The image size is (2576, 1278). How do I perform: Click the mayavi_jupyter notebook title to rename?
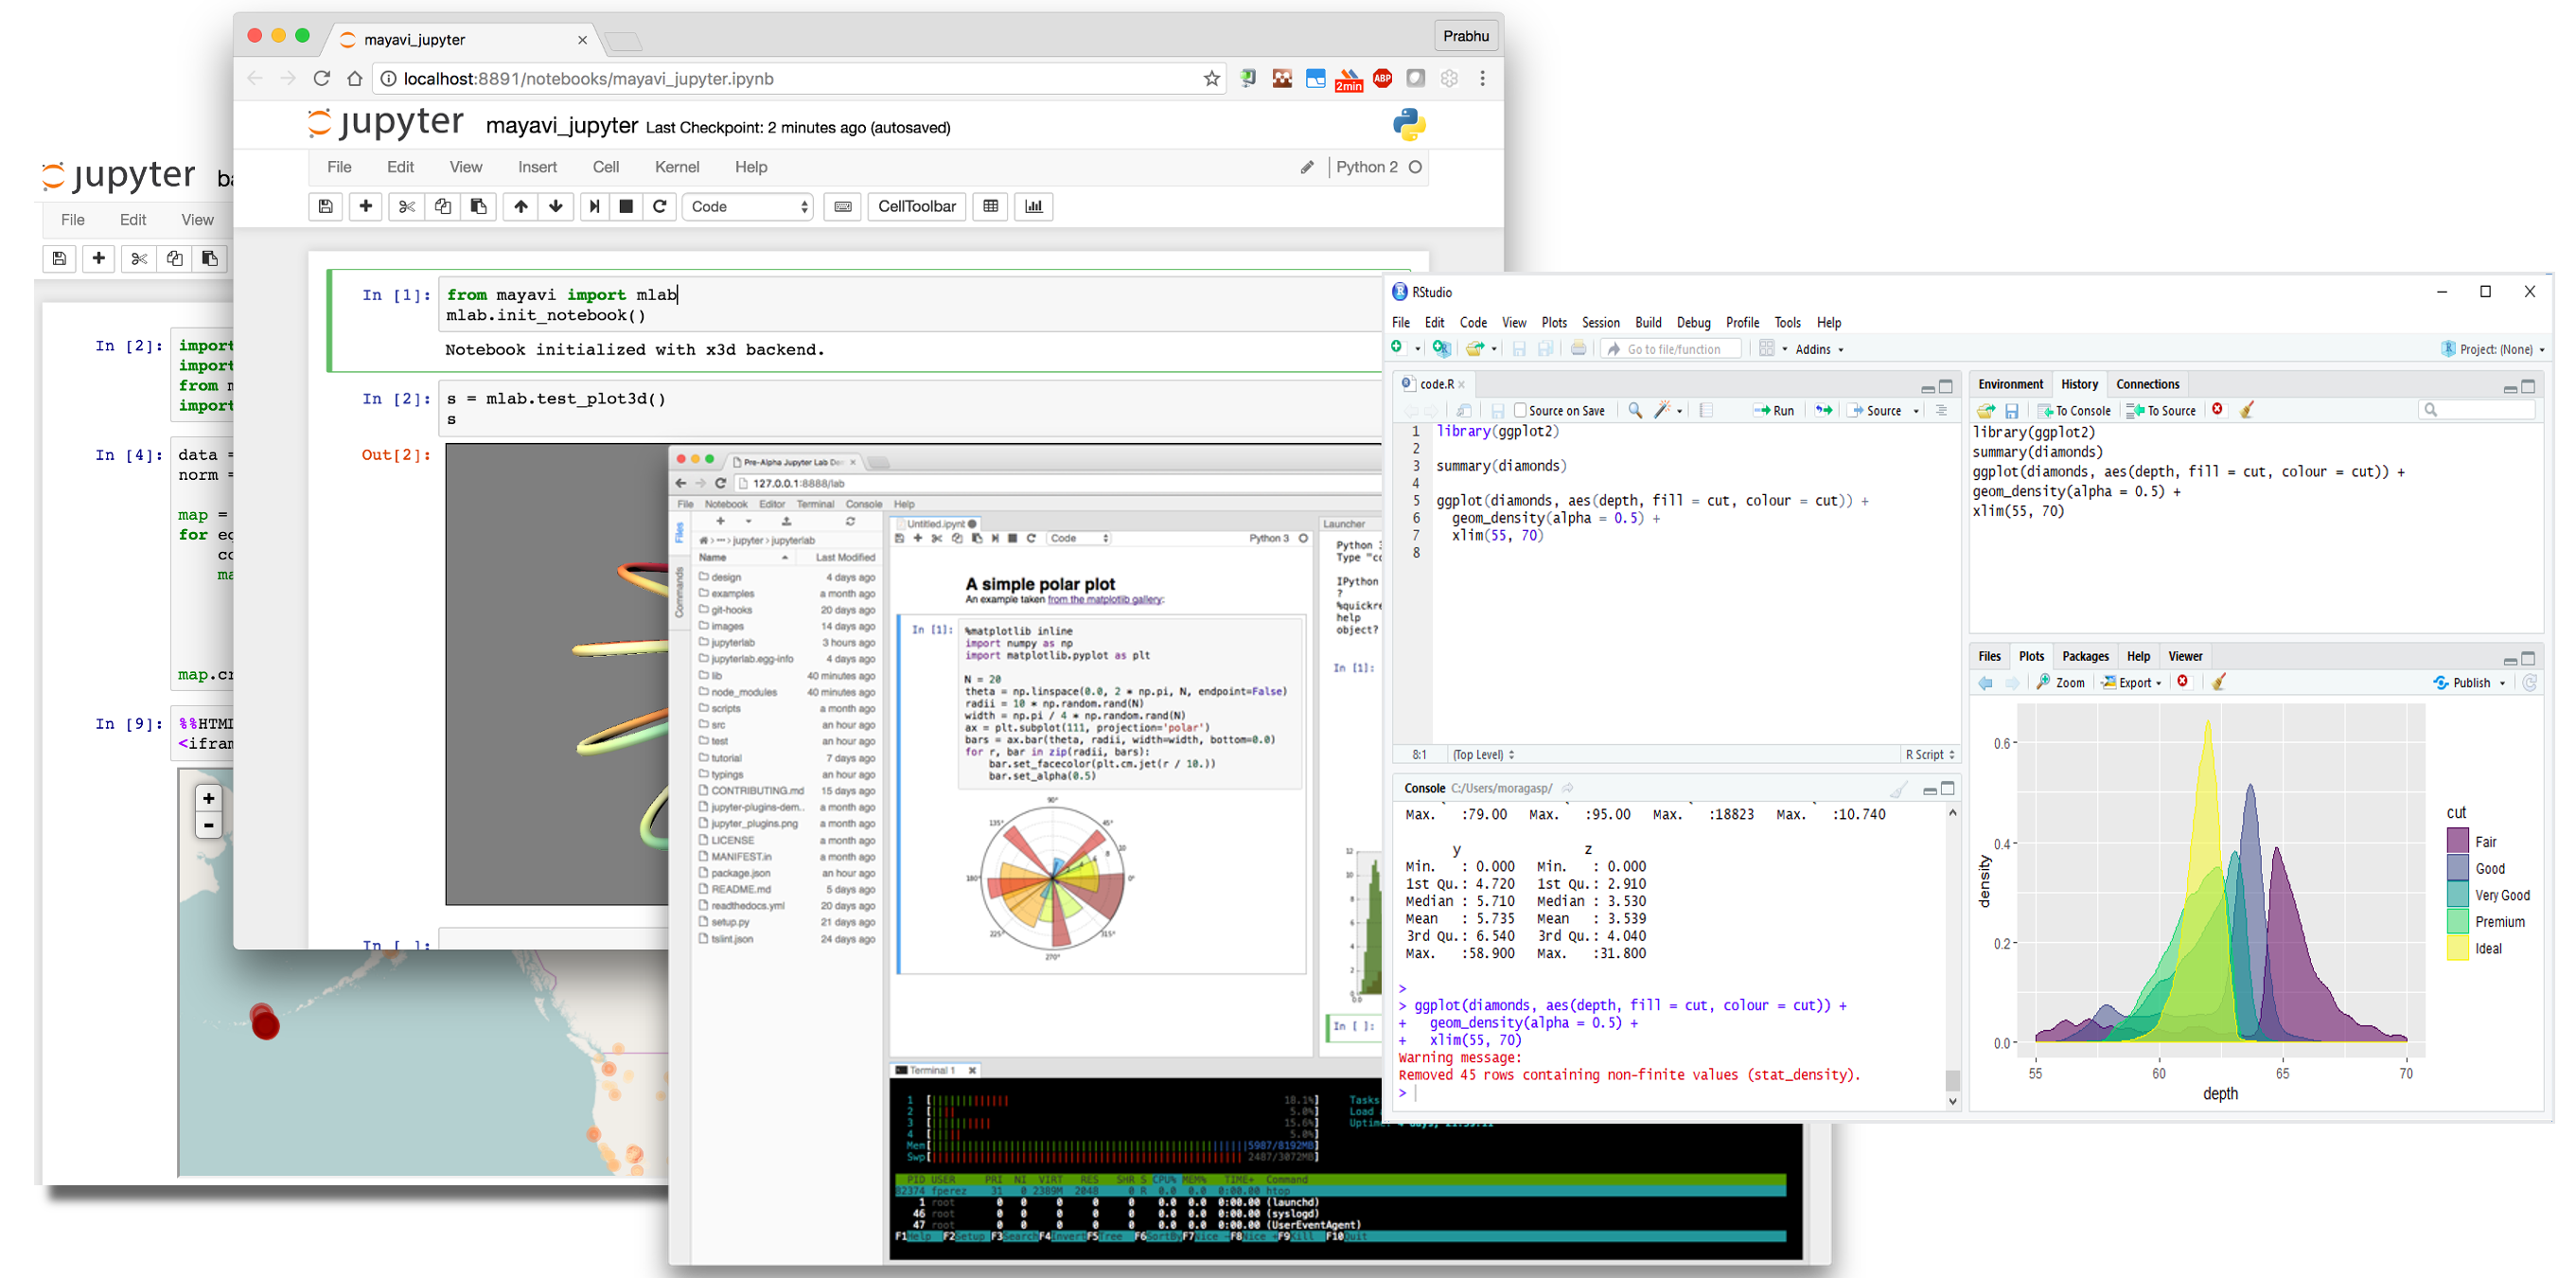pyautogui.click(x=562, y=126)
